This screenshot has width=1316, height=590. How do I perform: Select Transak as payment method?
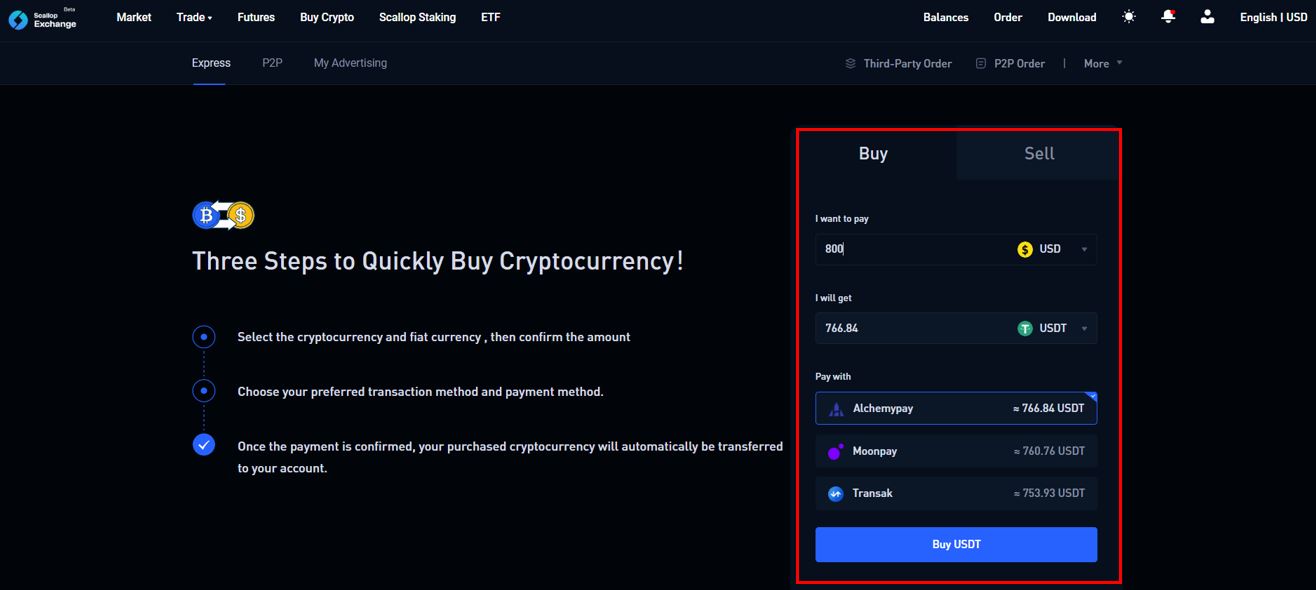point(956,493)
